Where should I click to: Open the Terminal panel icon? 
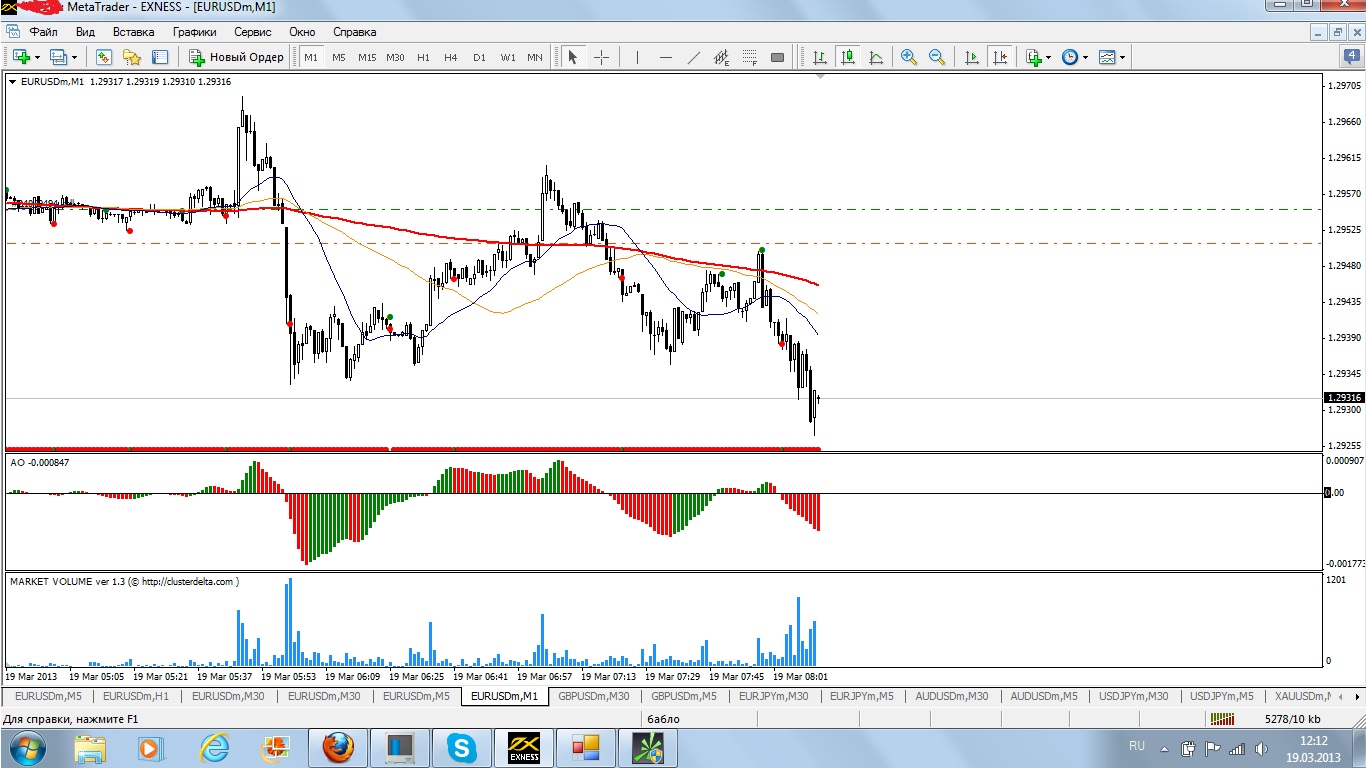click(x=159, y=57)
